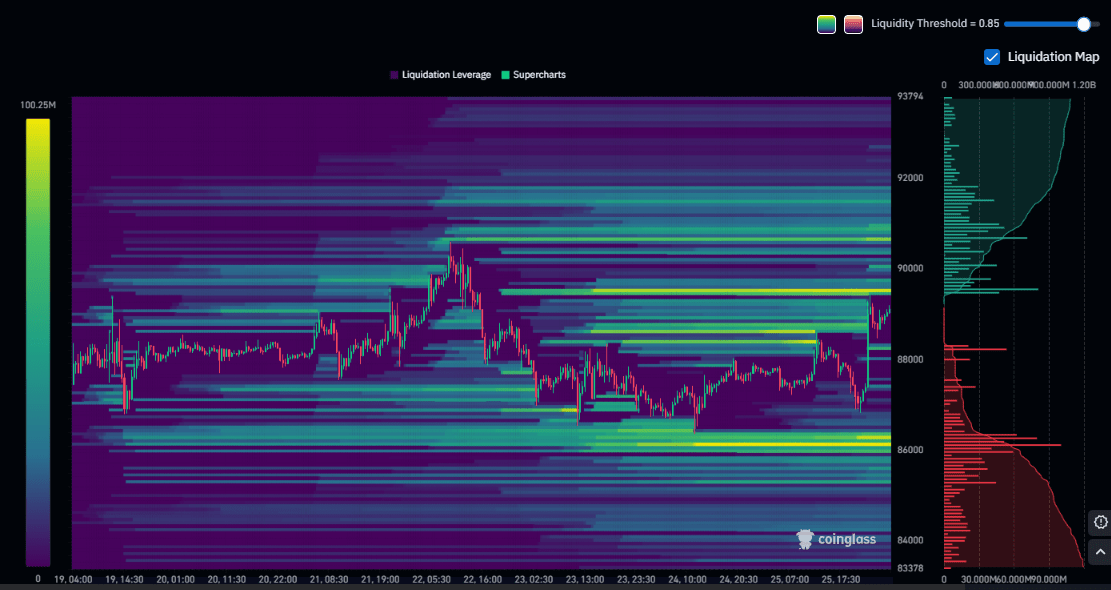Screen dimensions: 1111x590
Task: Click the vertical heatmap color scale bar
Action: point(38,342)
